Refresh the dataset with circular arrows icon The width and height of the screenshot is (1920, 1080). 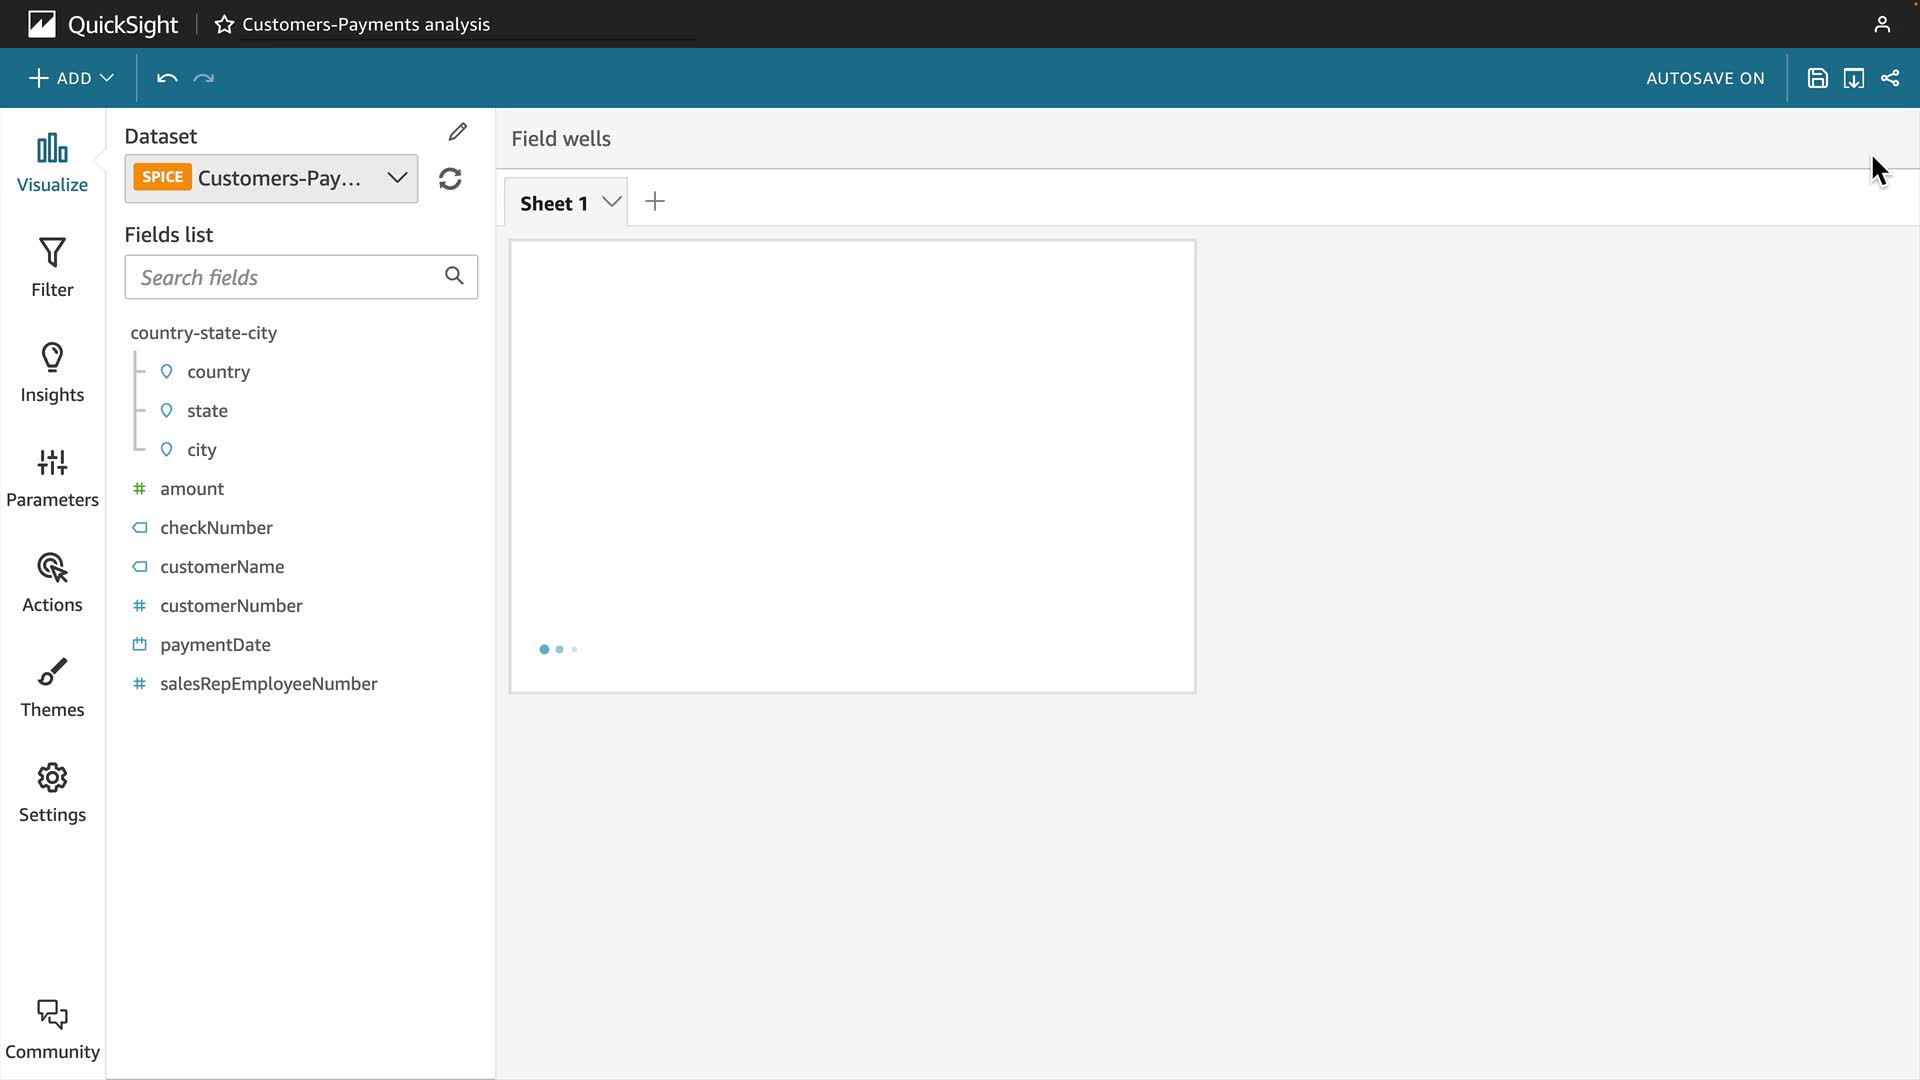pos(450,179)
